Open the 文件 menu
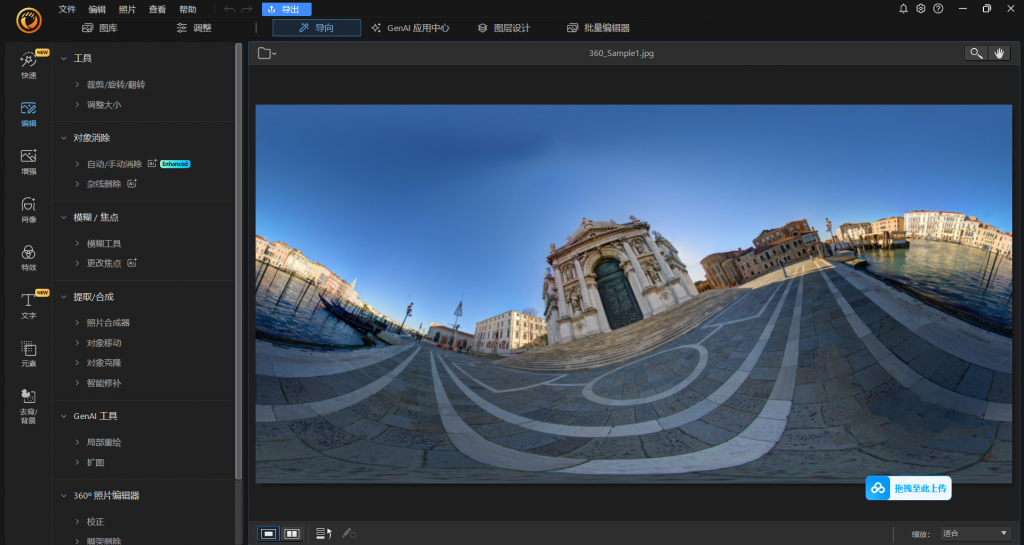Viewport: 1024px width, 545px height. pyautogui.click(x=67, y=9)
